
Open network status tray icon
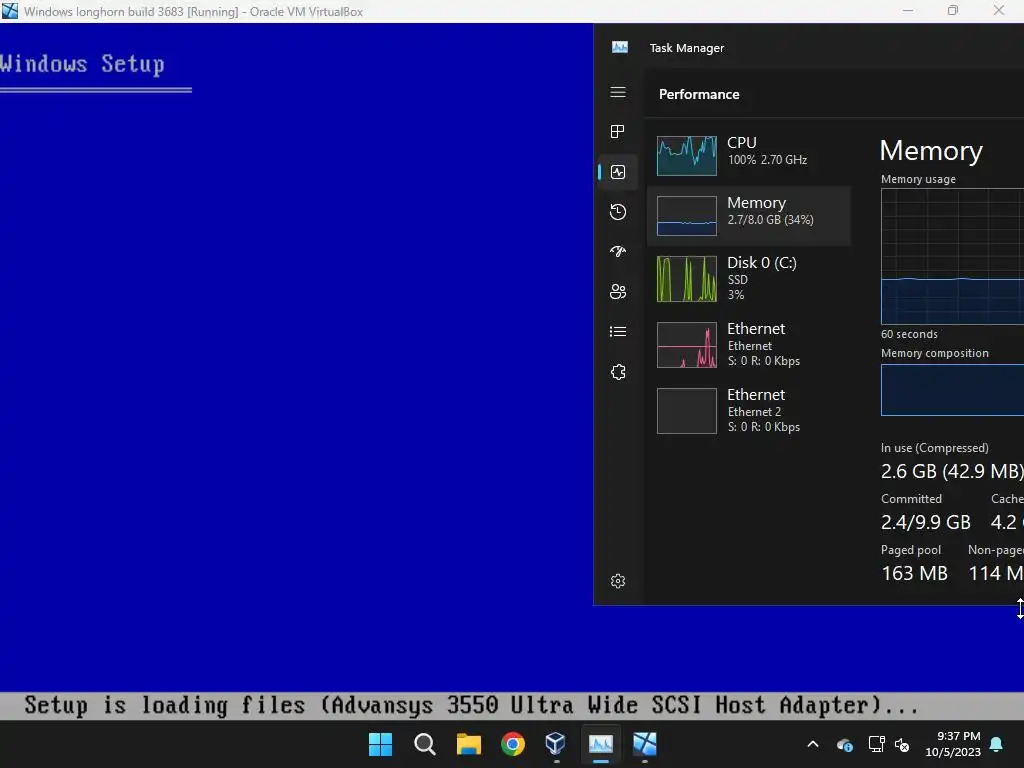coord(876,744)
